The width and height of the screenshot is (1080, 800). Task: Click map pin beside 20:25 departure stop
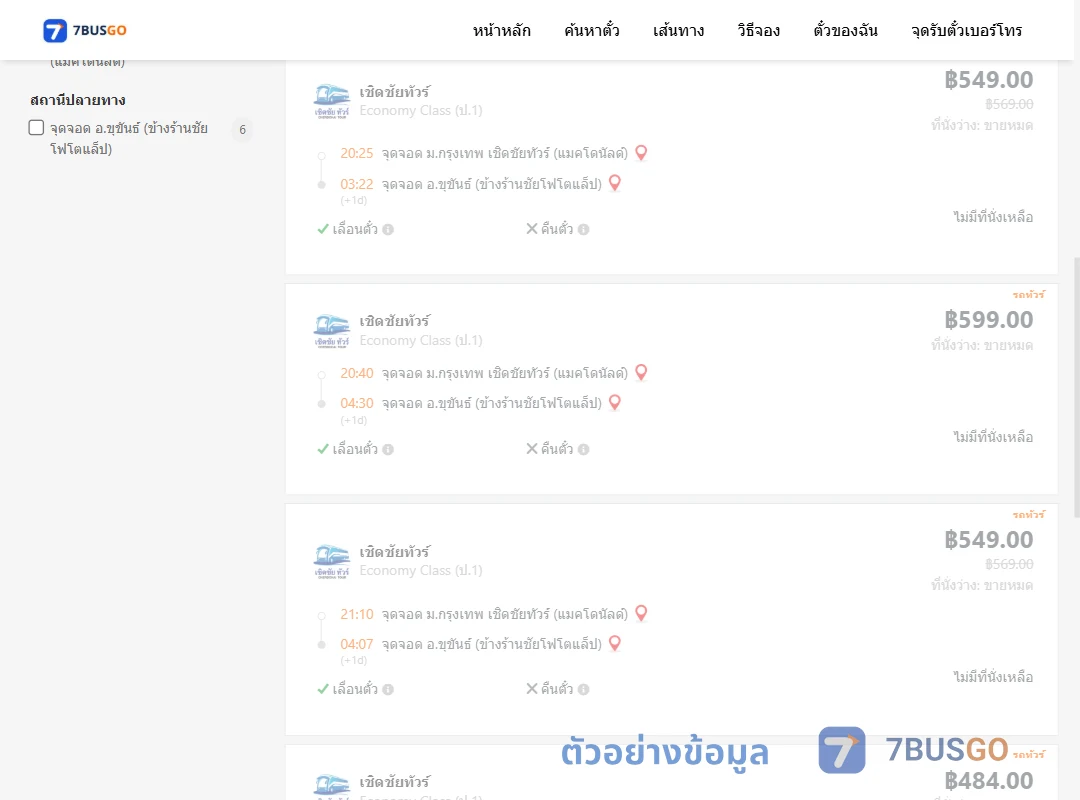coord(641,152)
